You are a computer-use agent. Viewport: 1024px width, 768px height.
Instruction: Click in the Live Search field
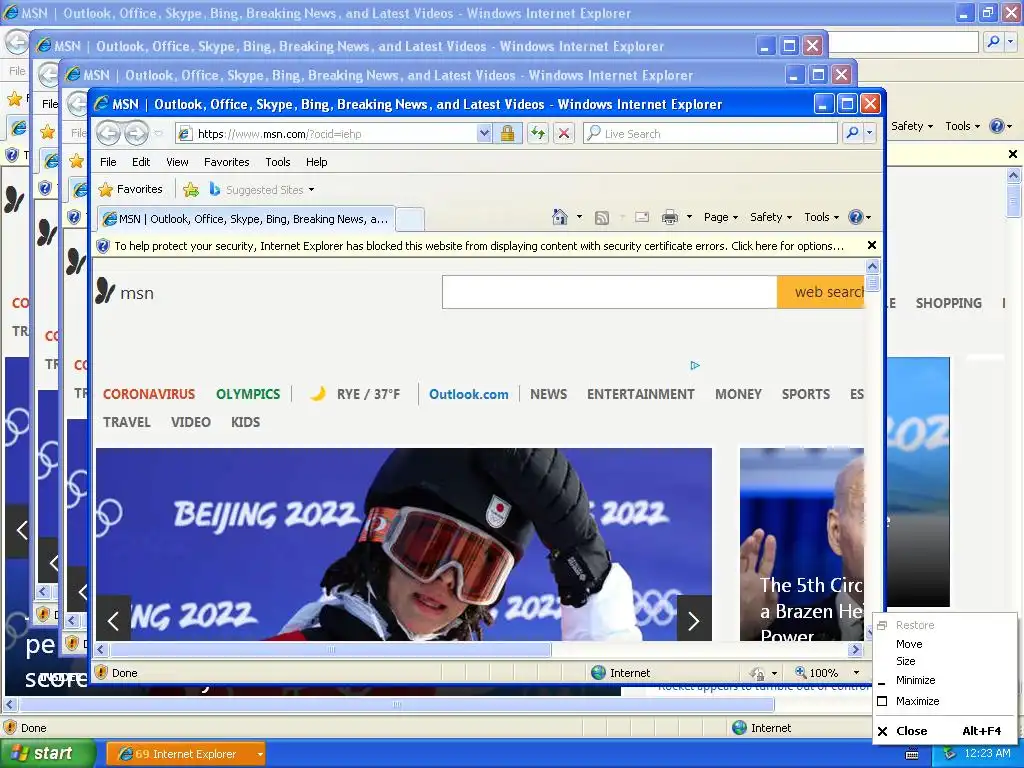(710, 133)
